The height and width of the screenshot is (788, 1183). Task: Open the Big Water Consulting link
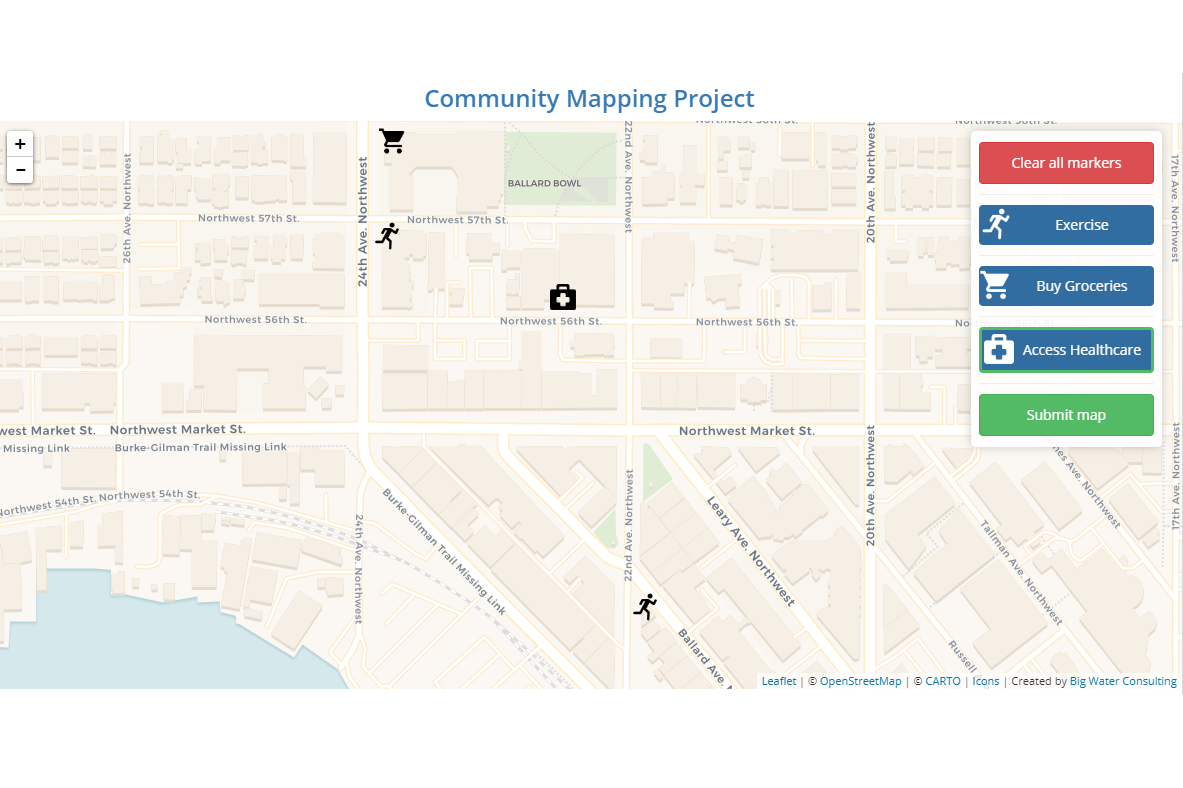coord(1123,681)
